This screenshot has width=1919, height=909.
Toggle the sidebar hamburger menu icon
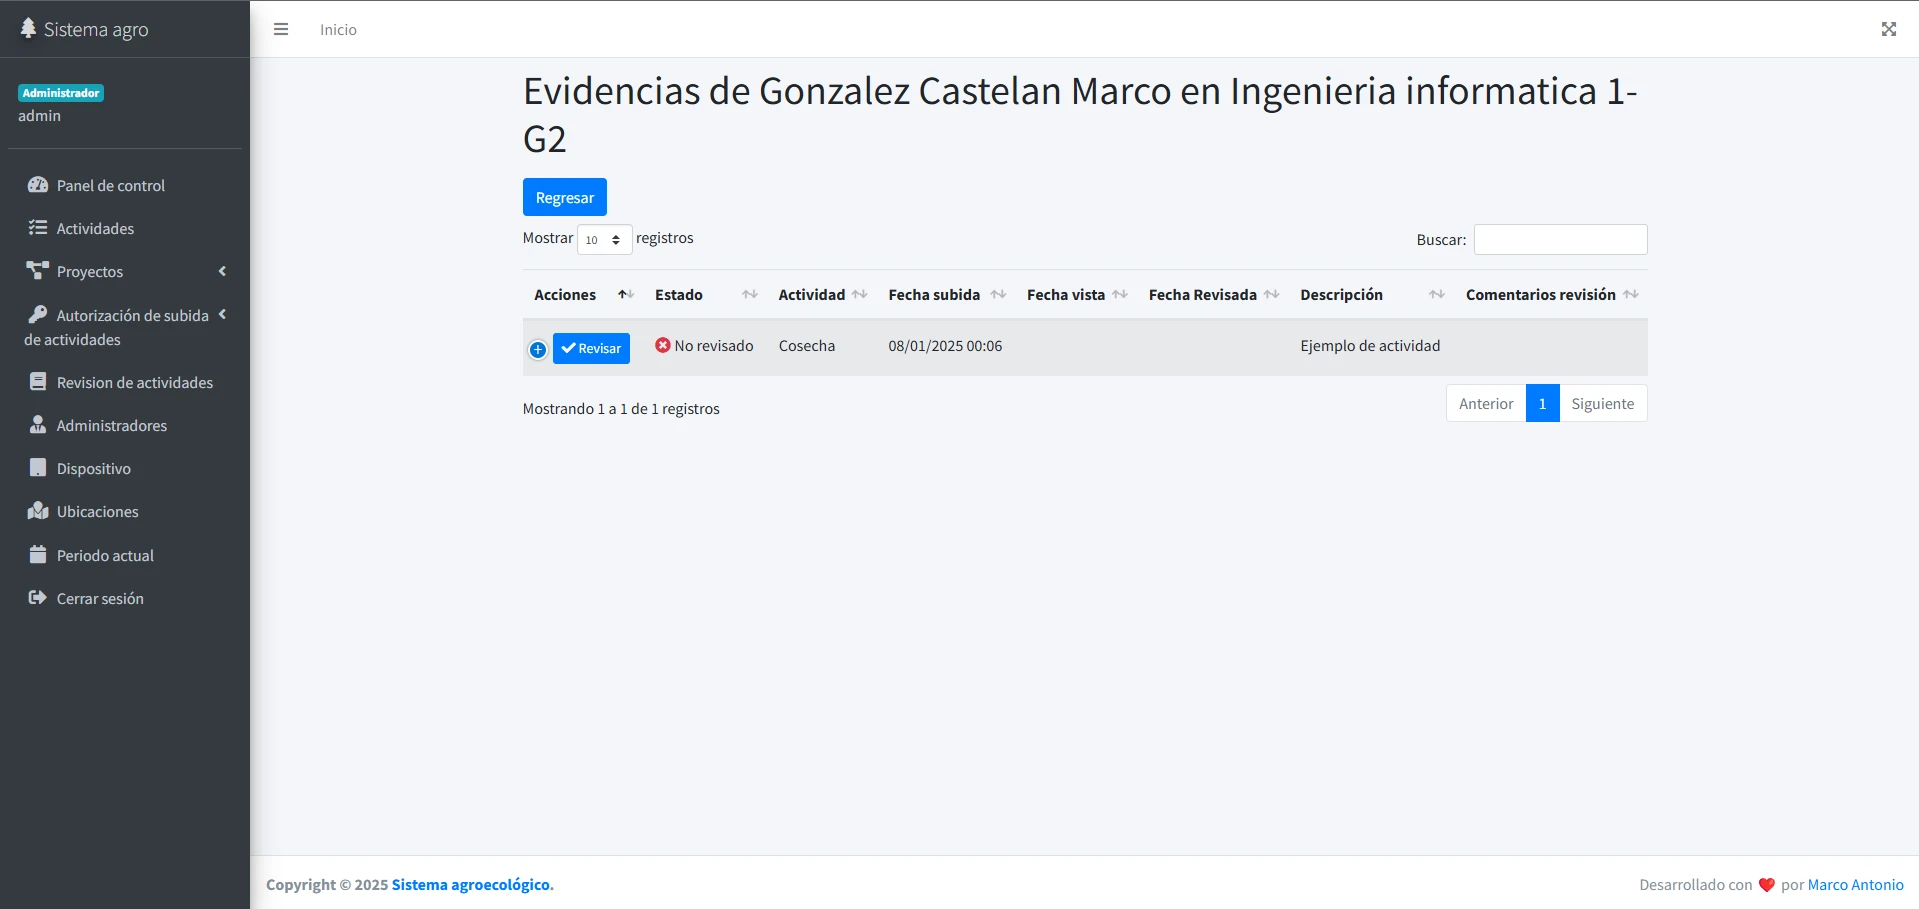coord(281,30)
